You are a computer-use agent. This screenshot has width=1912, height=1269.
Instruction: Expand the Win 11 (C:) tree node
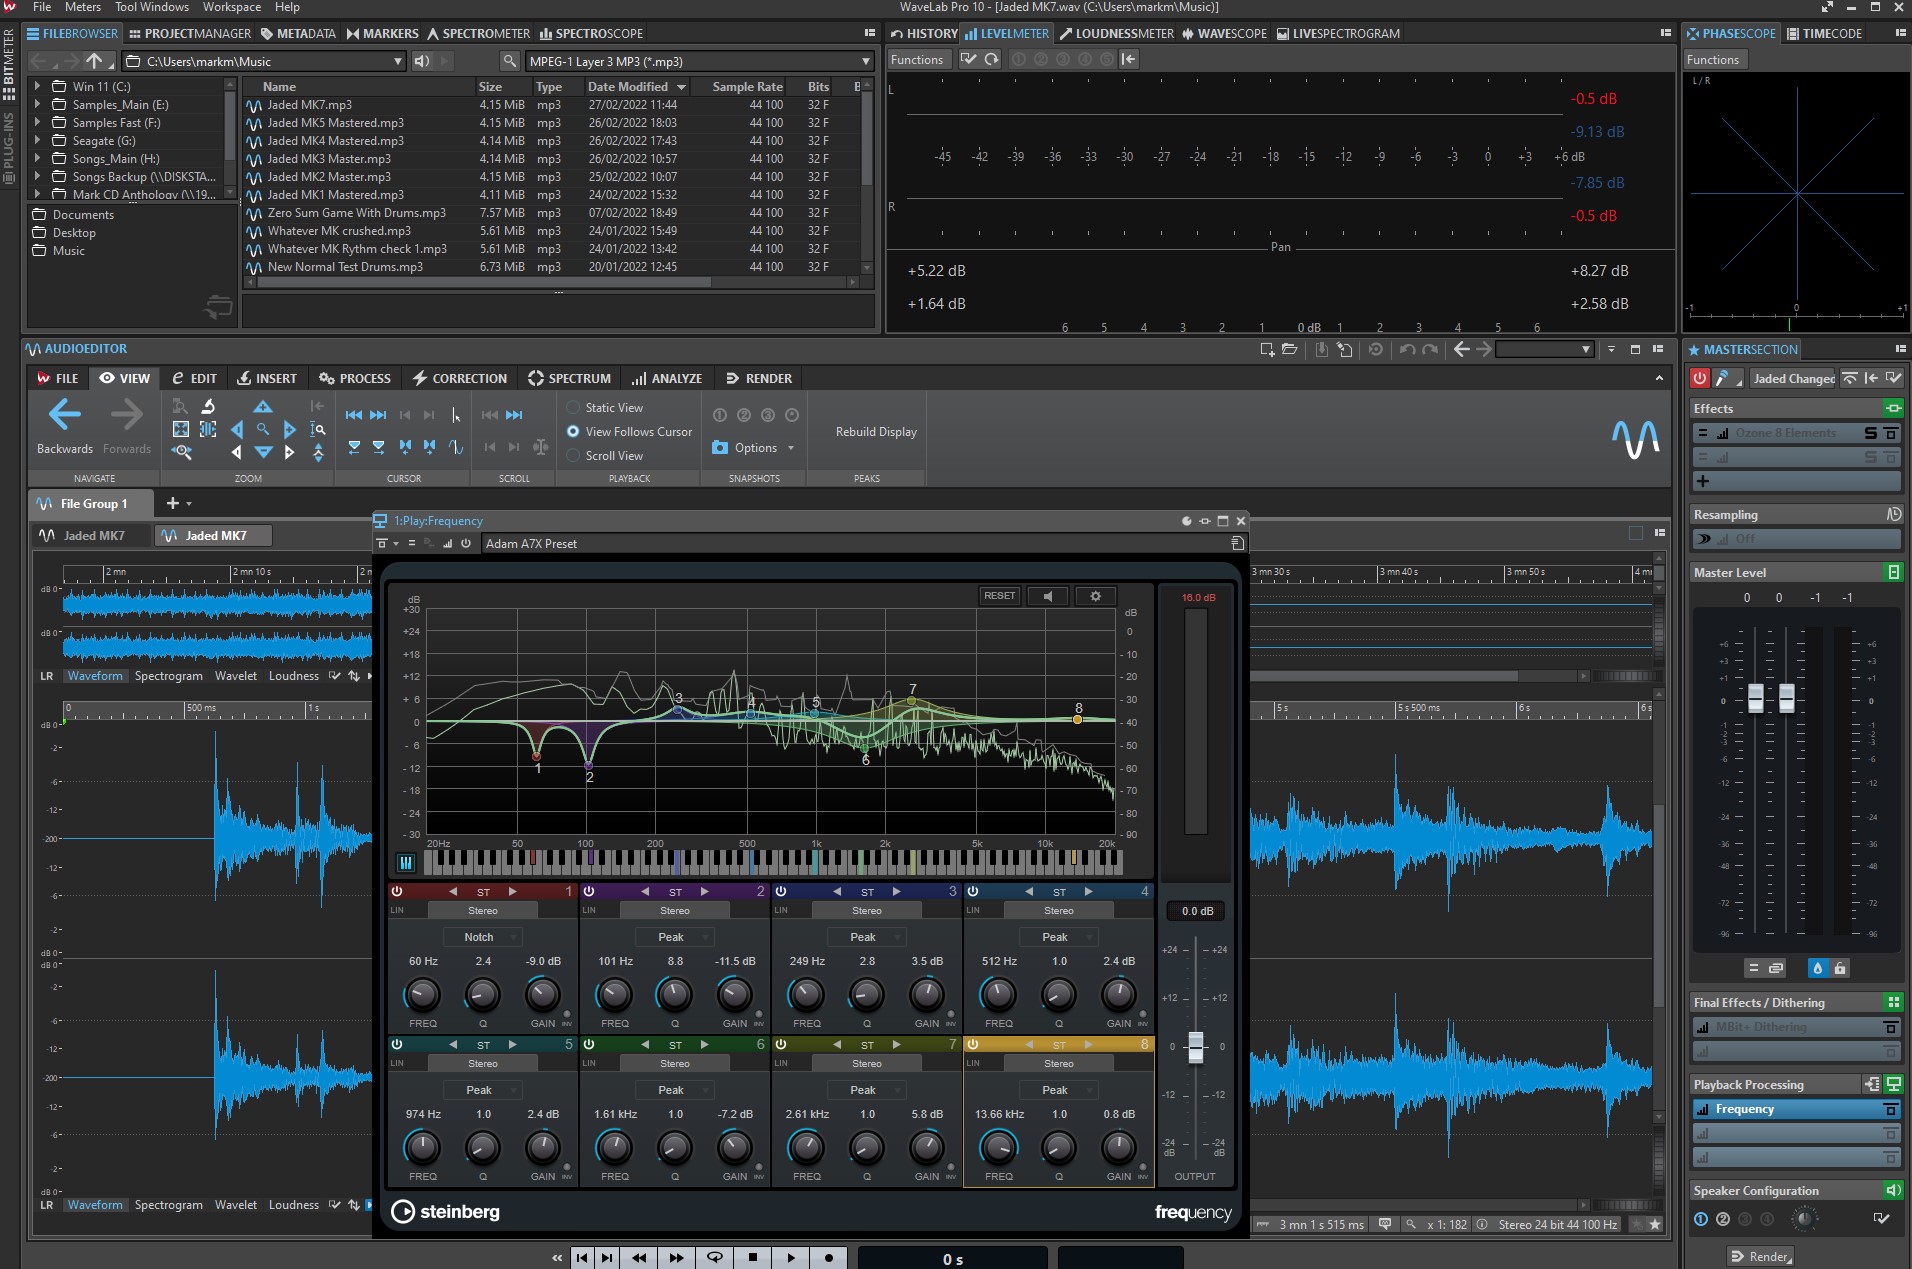[x=38, y=87]
